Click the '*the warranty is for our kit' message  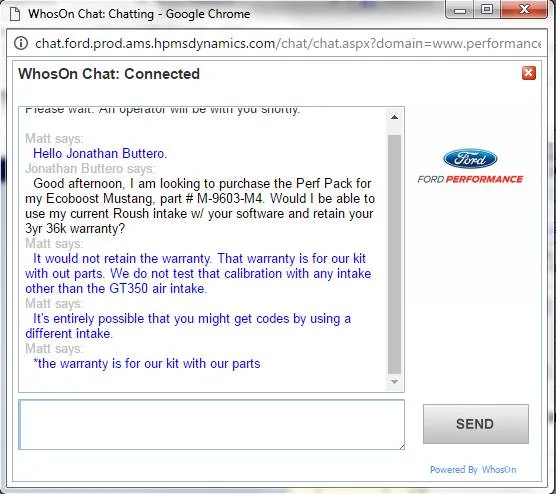click(x=147, y=364)
